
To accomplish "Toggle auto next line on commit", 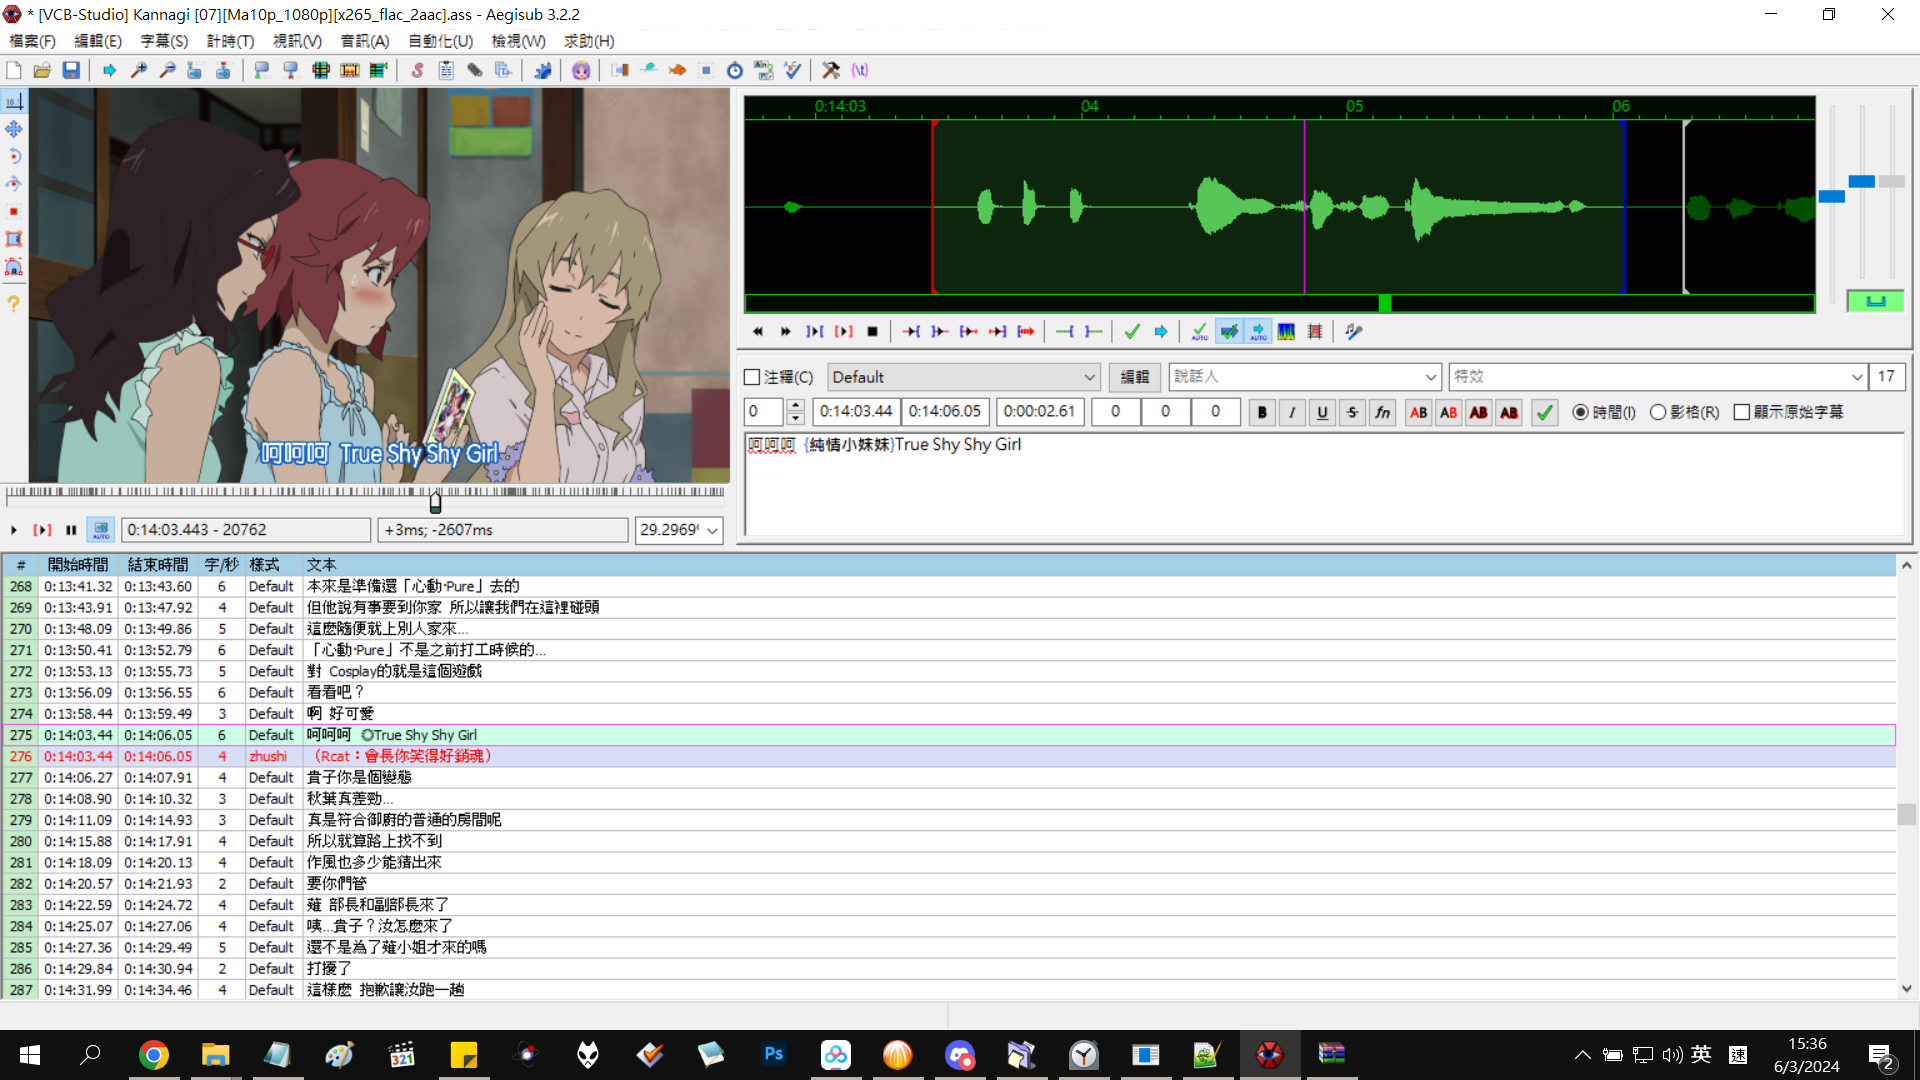I will click(1229, 331).
